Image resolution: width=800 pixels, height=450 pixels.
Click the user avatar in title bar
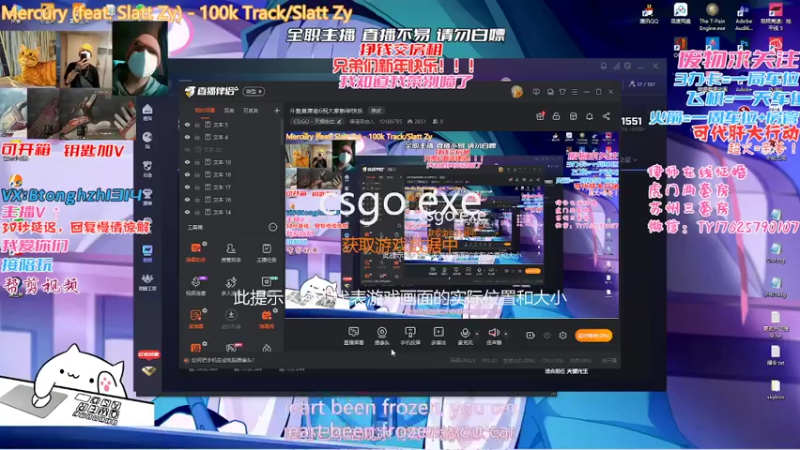click(517, 92)
